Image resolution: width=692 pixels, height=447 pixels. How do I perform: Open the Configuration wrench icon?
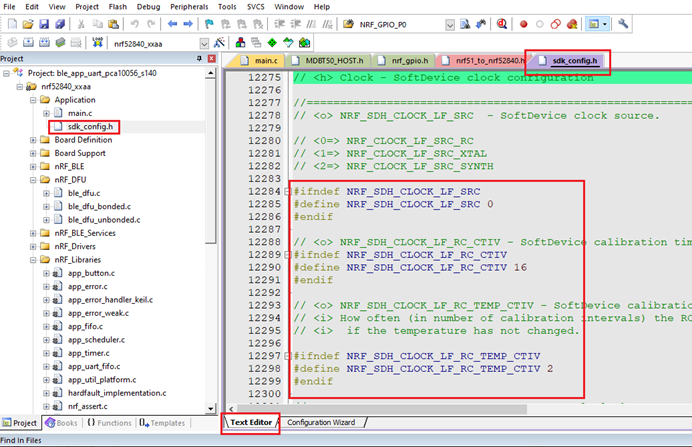[x=624, y=23]
